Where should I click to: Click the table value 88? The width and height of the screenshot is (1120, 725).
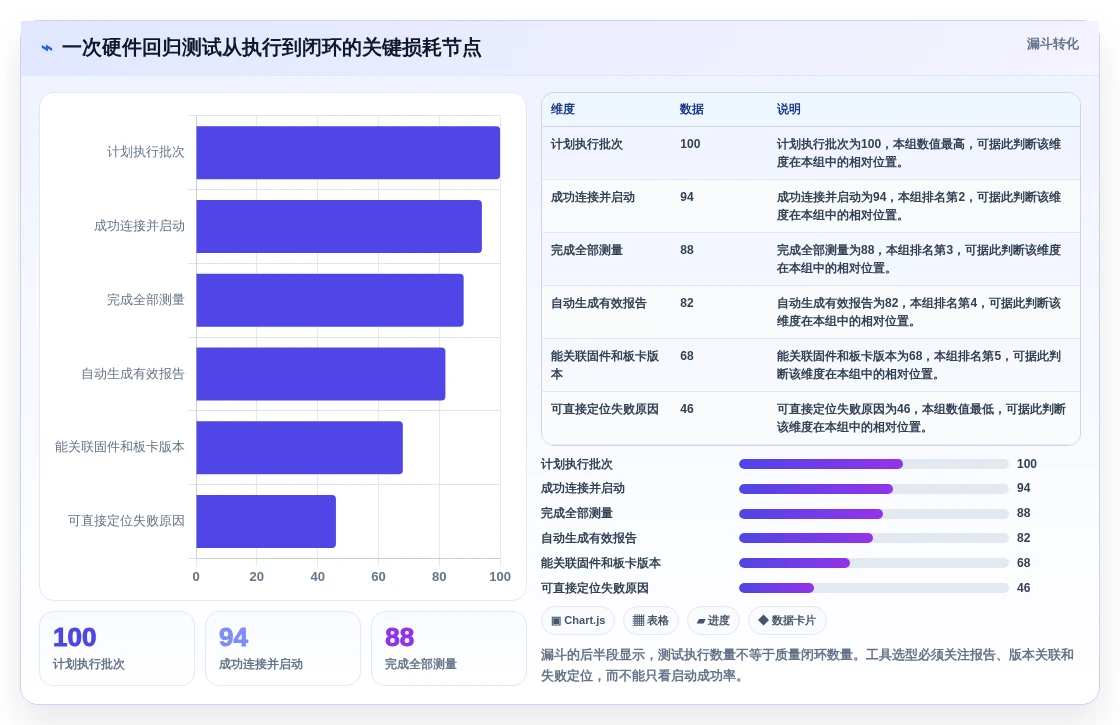click(x=686, y=250)
